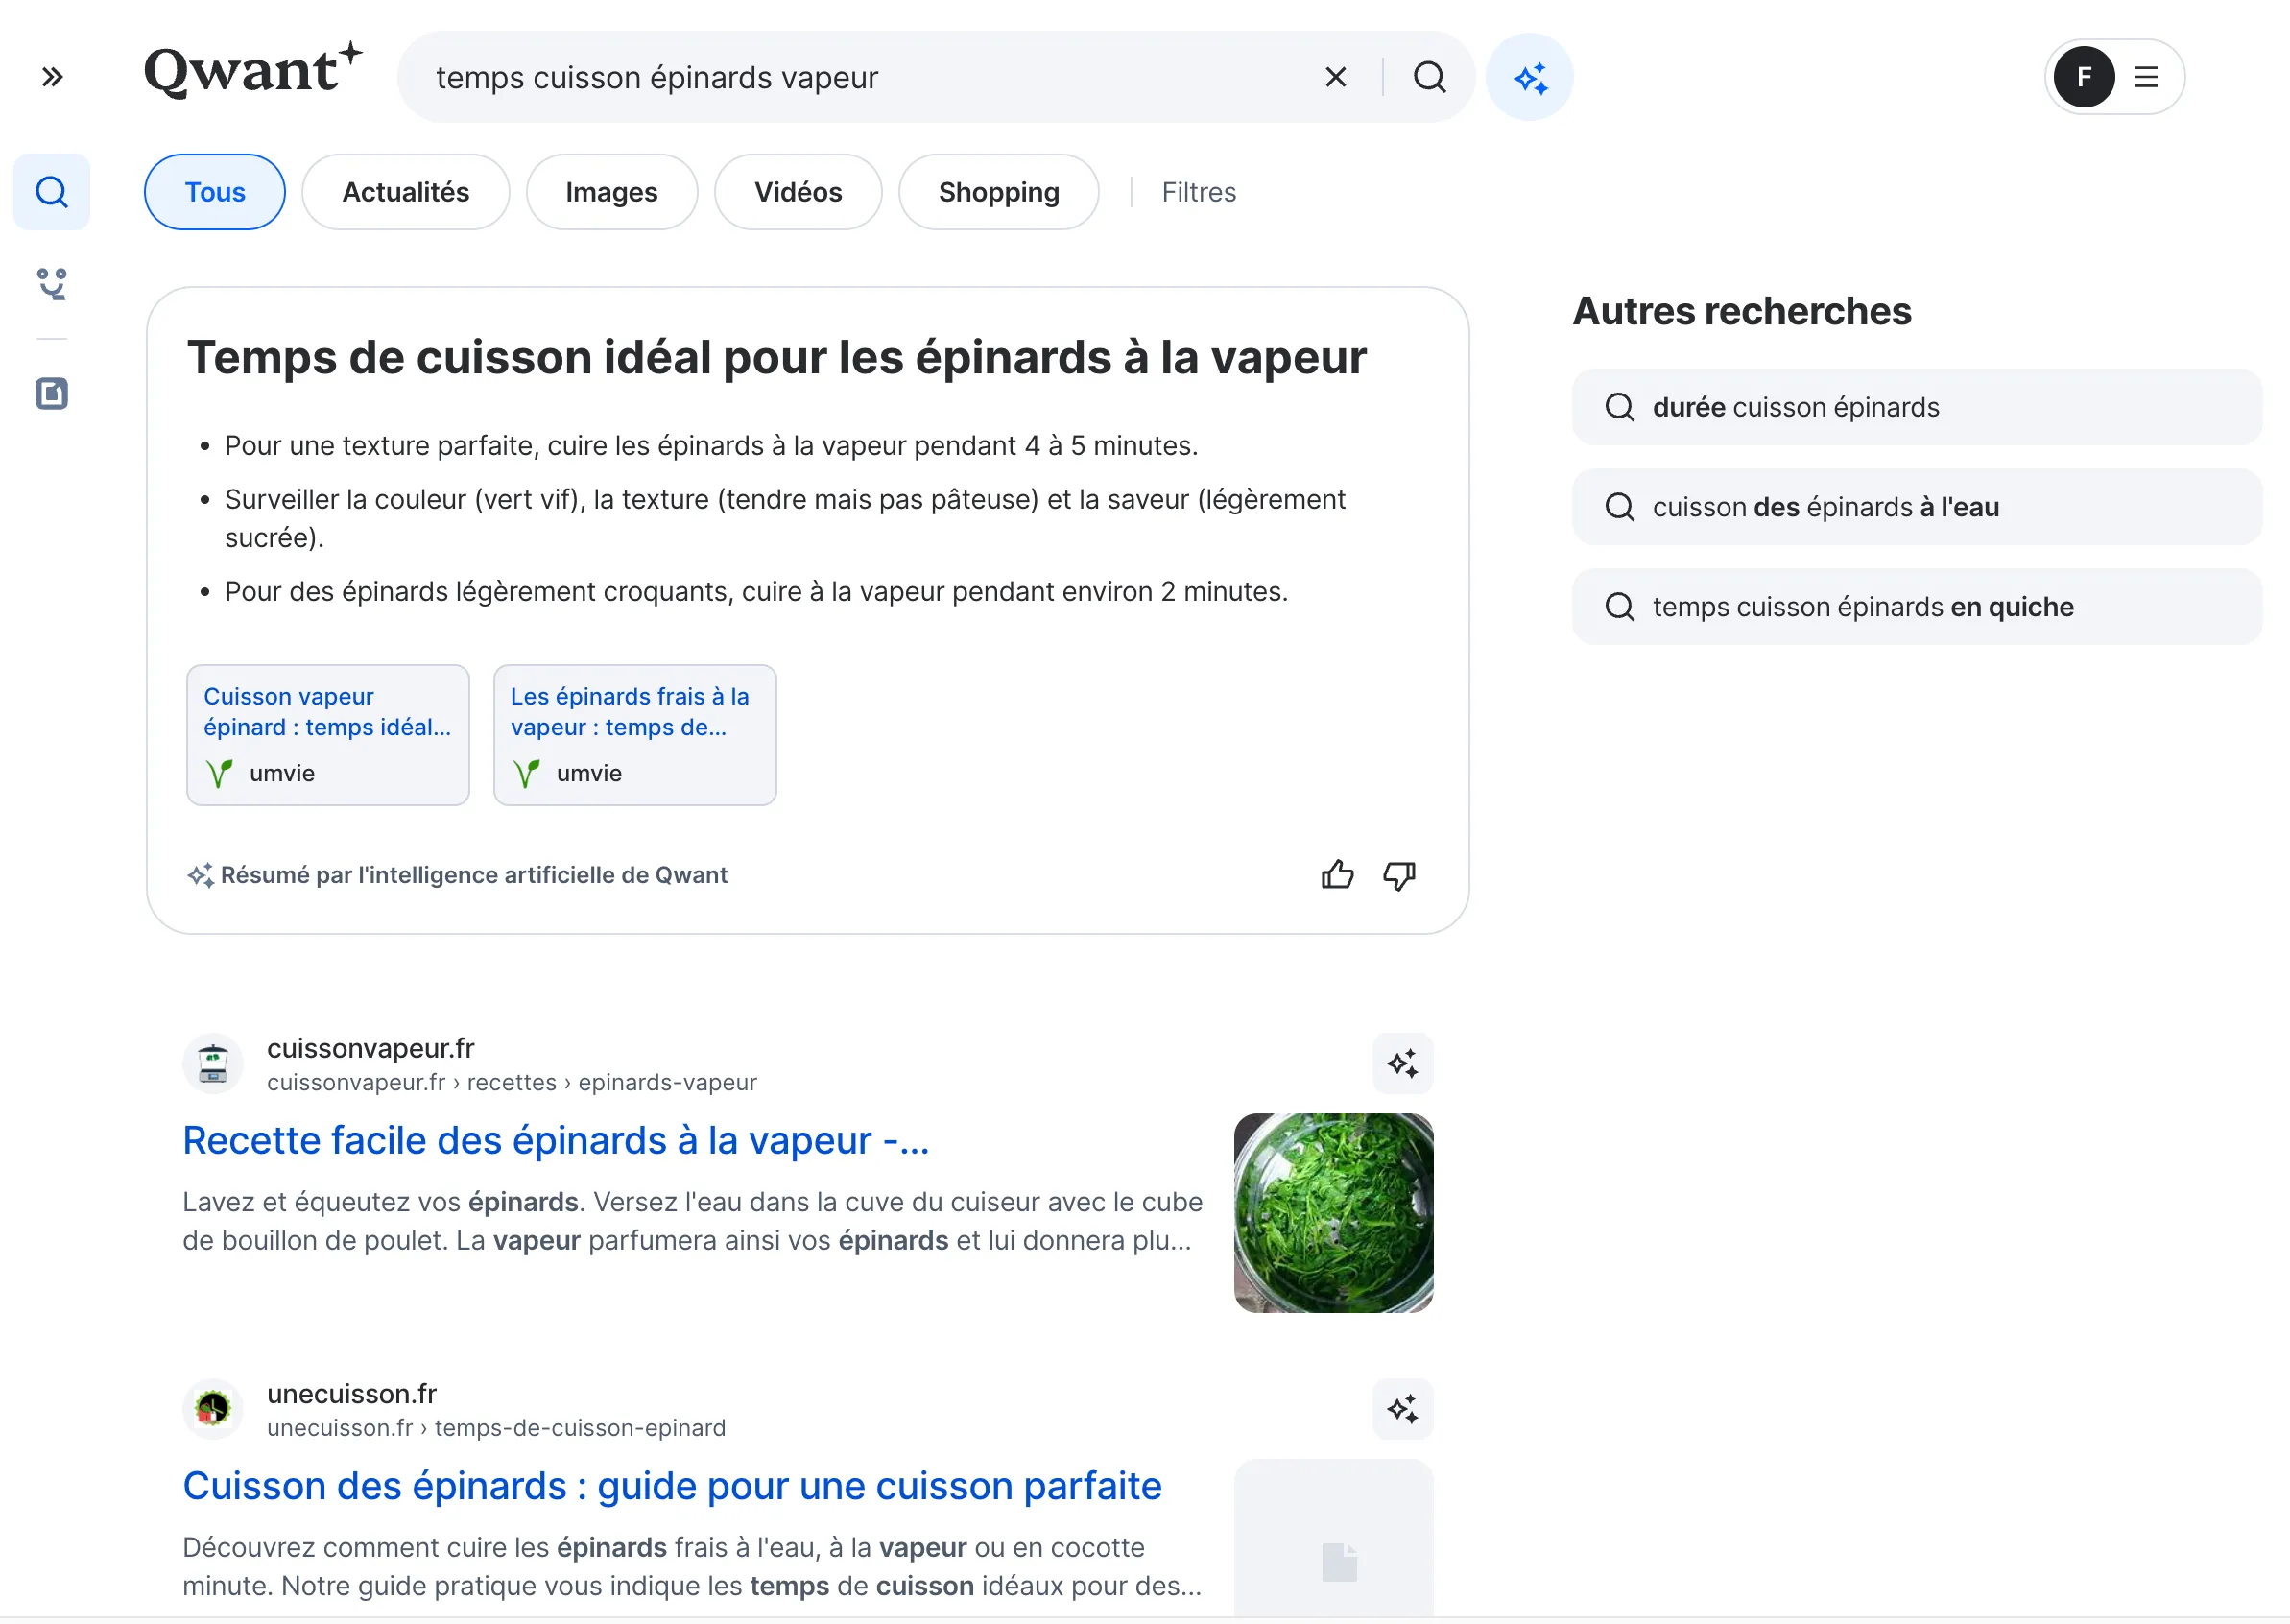Open the sidebar square panel icon
Viewport: 2290px width, 1624px height.
52,394
